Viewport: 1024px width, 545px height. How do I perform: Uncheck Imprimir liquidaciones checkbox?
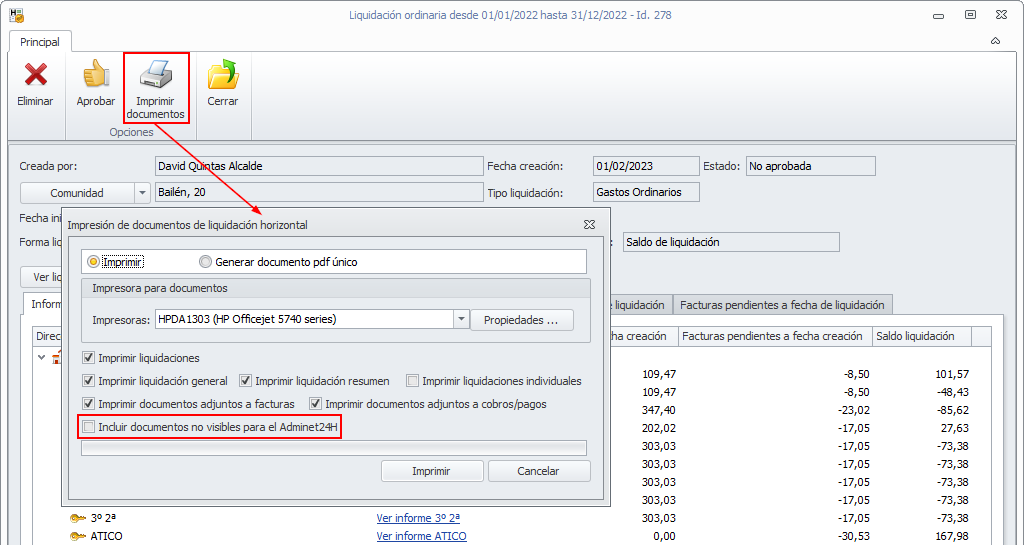88,358
